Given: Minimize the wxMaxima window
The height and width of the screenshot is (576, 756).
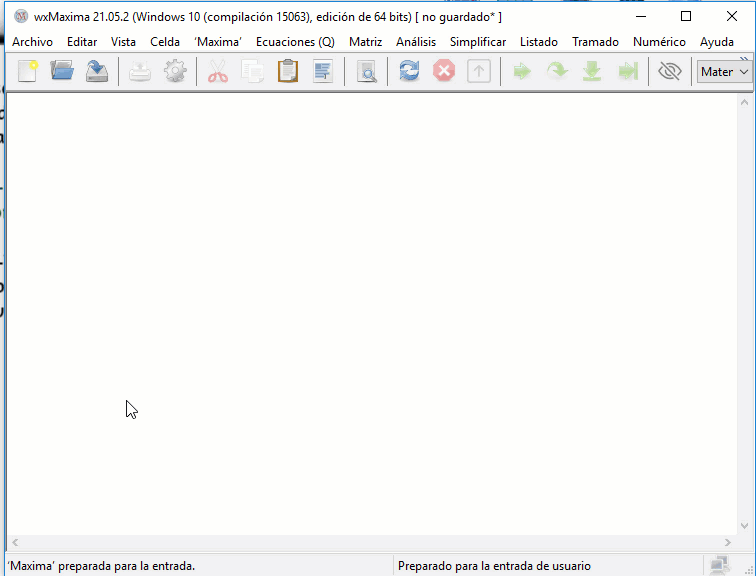Looking at the screenshot, I should coord(641,16).
